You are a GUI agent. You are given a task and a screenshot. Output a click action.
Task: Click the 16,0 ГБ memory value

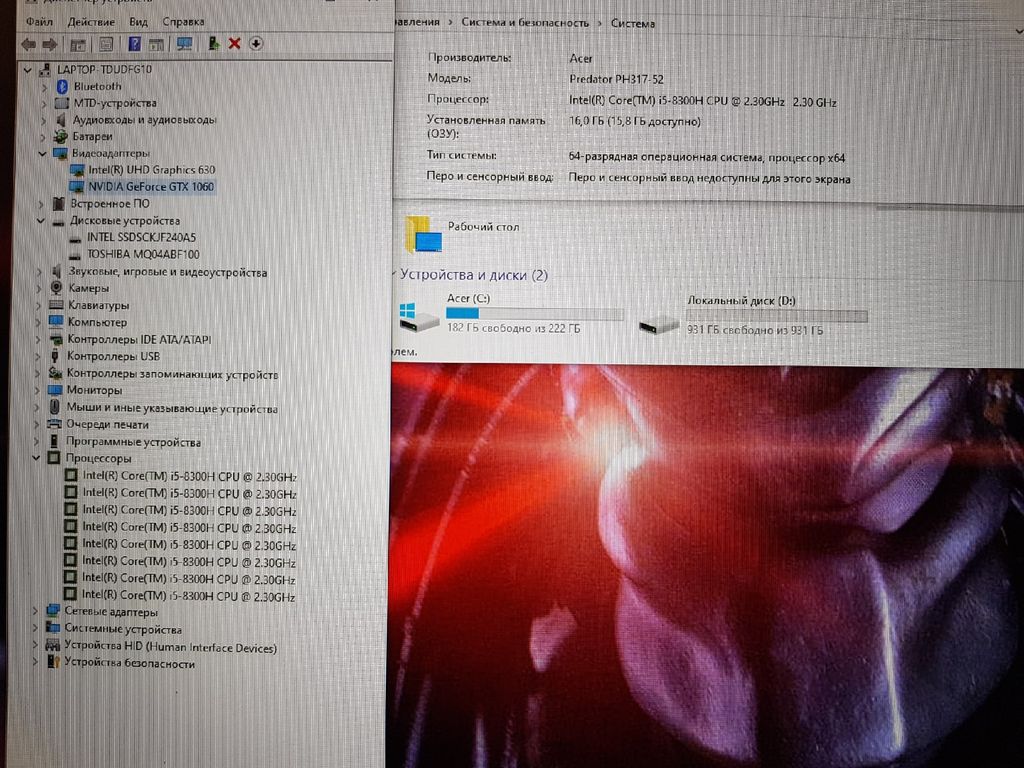635,121
